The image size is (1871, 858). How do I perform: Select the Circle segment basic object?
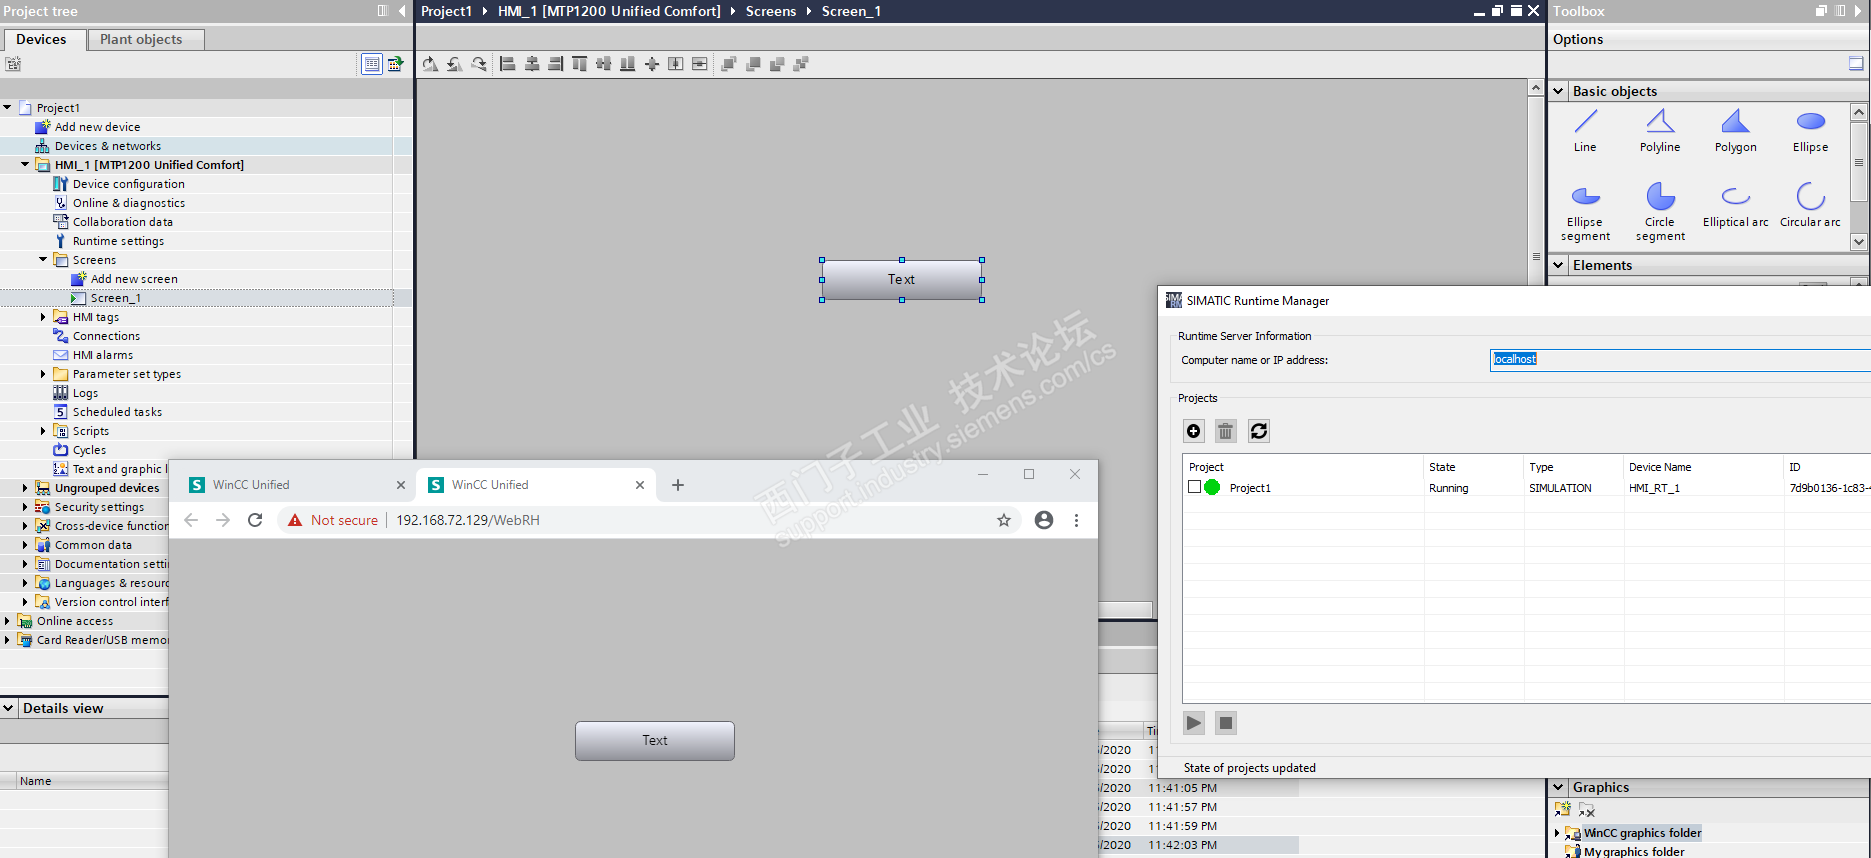pos(1660,212)
